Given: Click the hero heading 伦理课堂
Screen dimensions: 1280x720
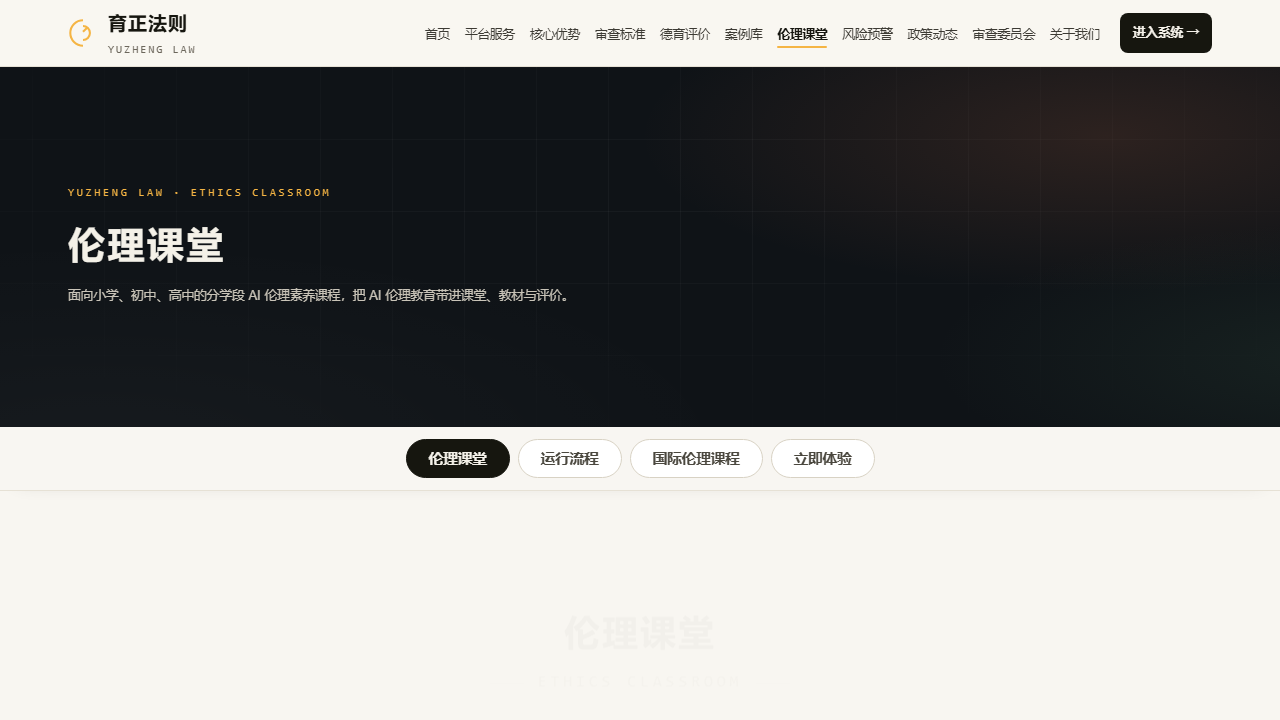Looking at the screenshot, I should point(146,245).
